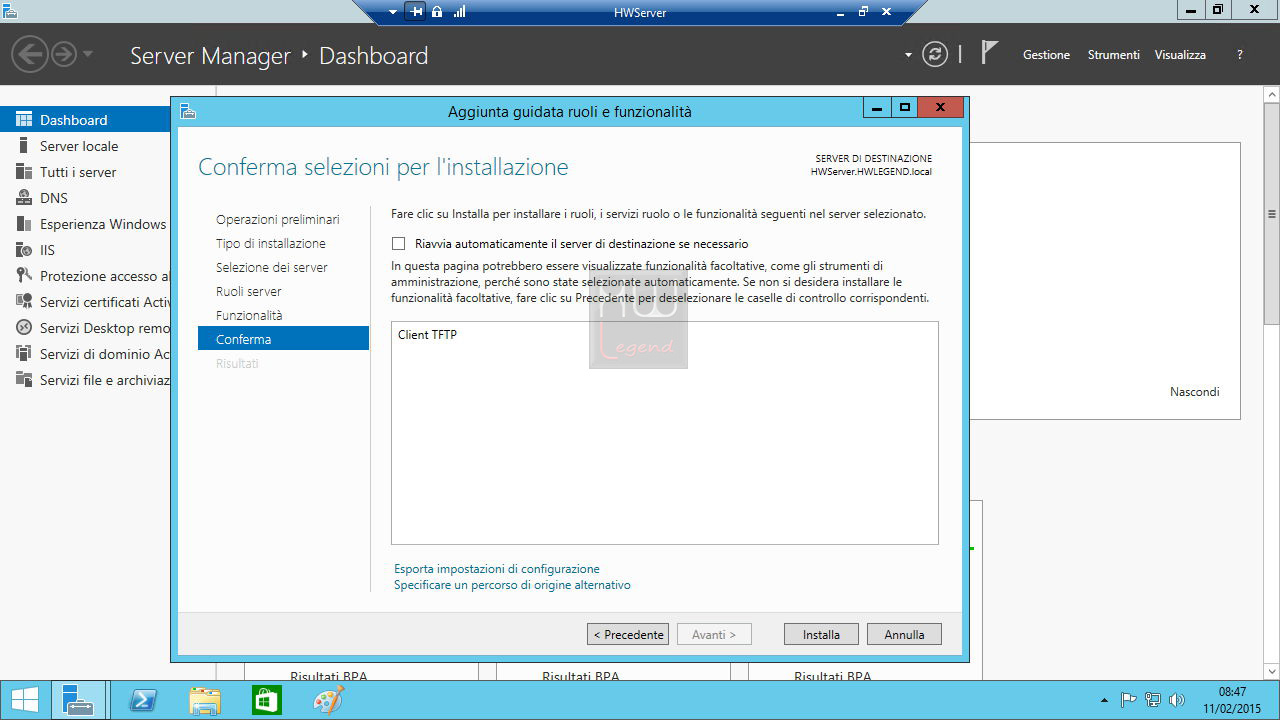This screenshot has width=1280, height=720.
Task: Click the refresh icon in header
Action: pos(935,55)
